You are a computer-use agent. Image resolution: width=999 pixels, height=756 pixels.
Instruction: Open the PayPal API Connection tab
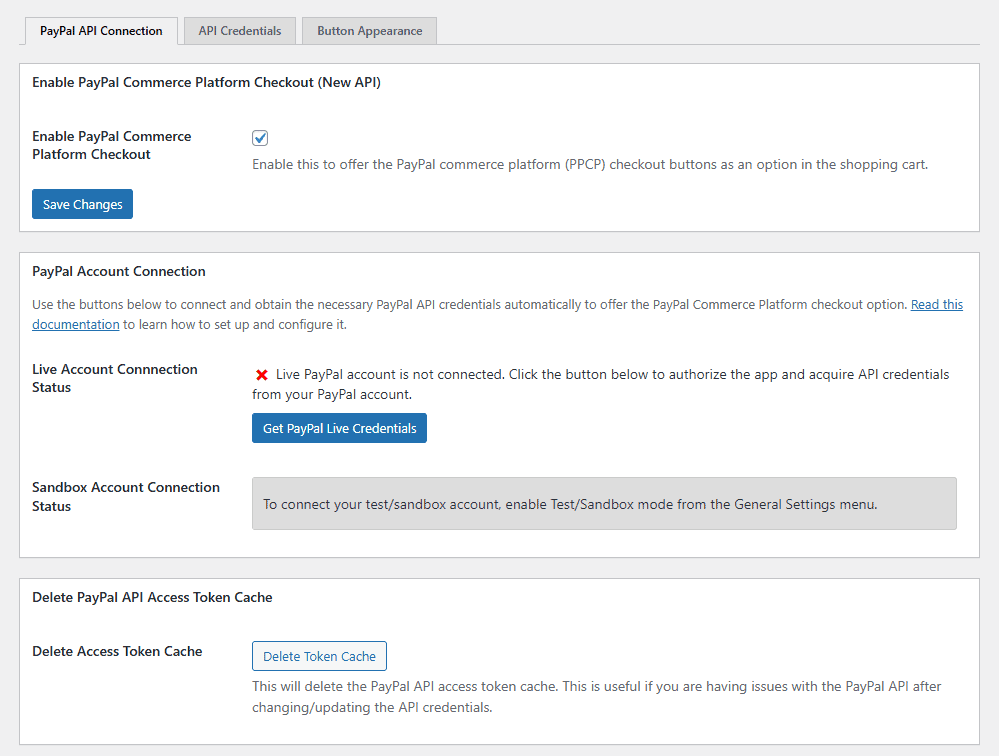[101, 31]
